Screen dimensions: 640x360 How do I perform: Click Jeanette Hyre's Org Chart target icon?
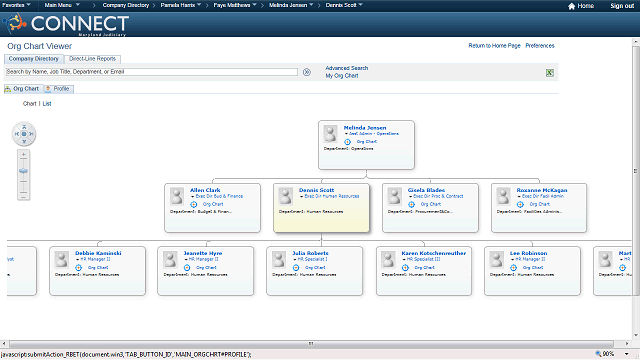pos(187,268)
